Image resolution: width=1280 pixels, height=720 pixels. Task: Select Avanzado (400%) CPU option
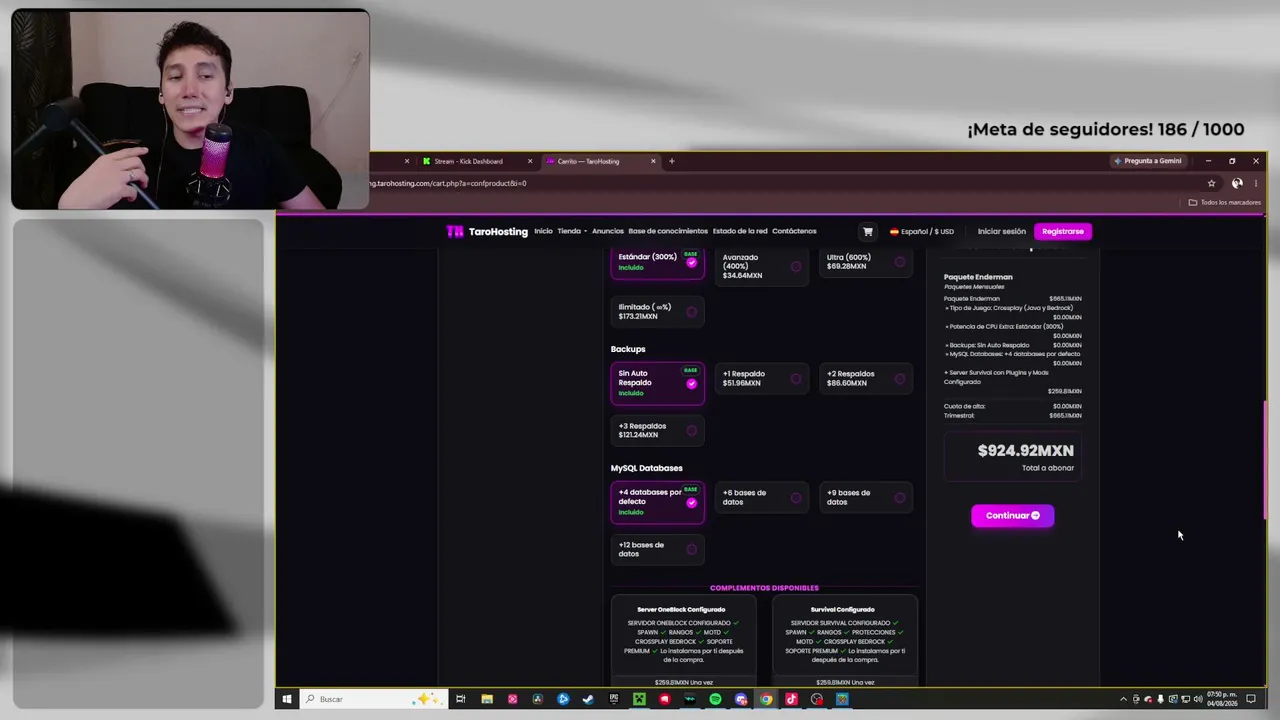[761, 266]
